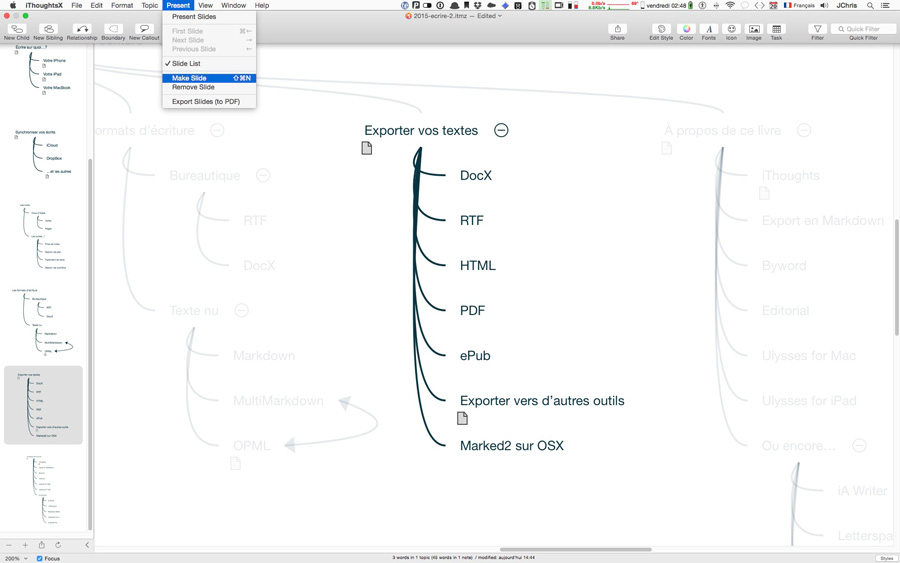This screenshot has width=900, height=563.
Task: Open the Filter tool
Action: 817,32
